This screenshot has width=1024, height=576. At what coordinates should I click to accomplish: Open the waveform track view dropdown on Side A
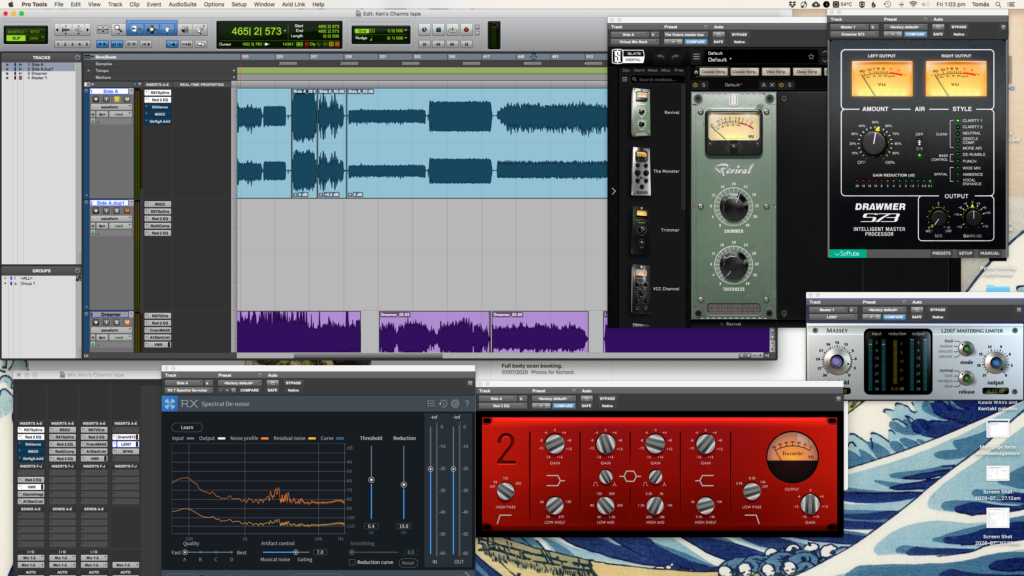pyautogui.click(x=110, y=107)
